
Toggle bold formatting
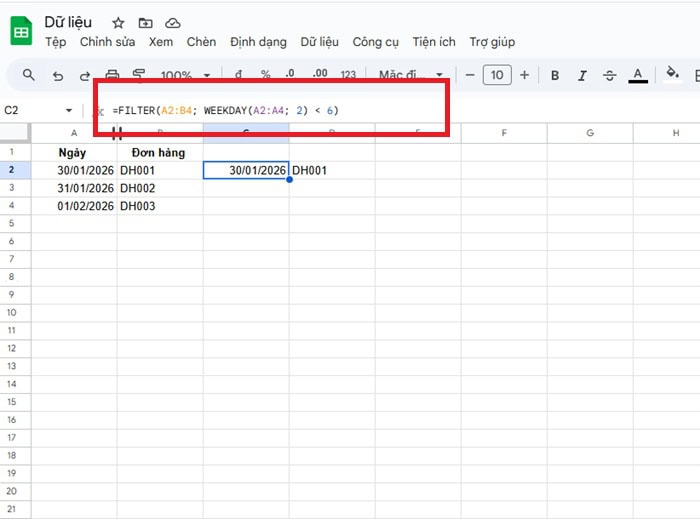click(555, 75)
